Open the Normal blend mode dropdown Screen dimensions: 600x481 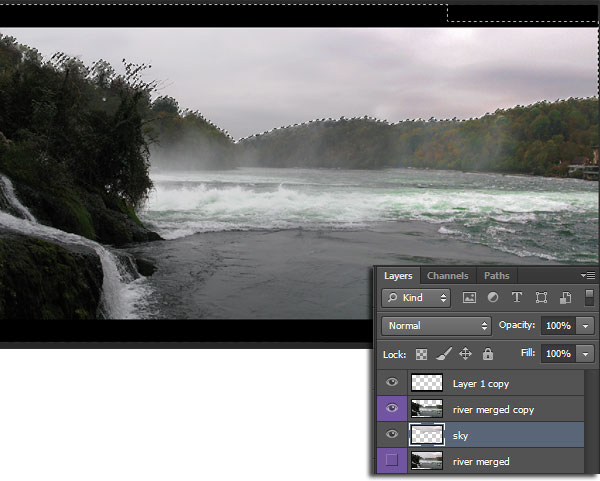pos(436,326)
